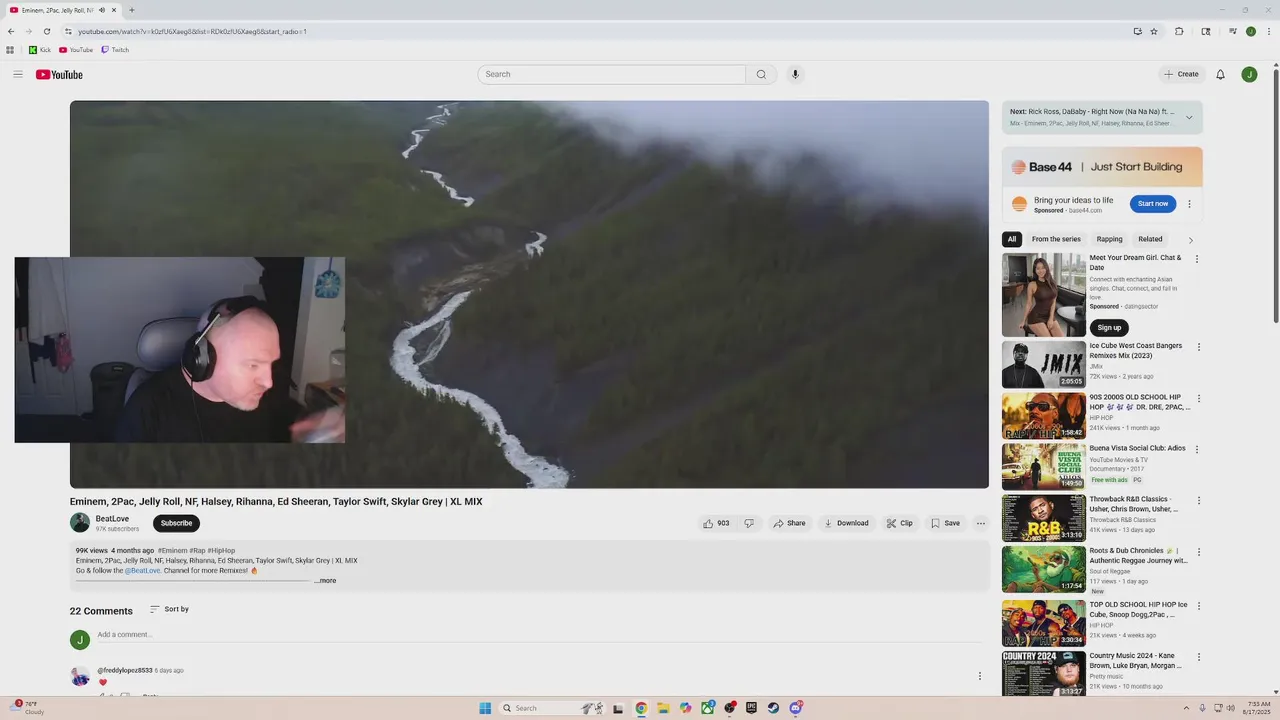Open a new browser tab

click(131, 10)
